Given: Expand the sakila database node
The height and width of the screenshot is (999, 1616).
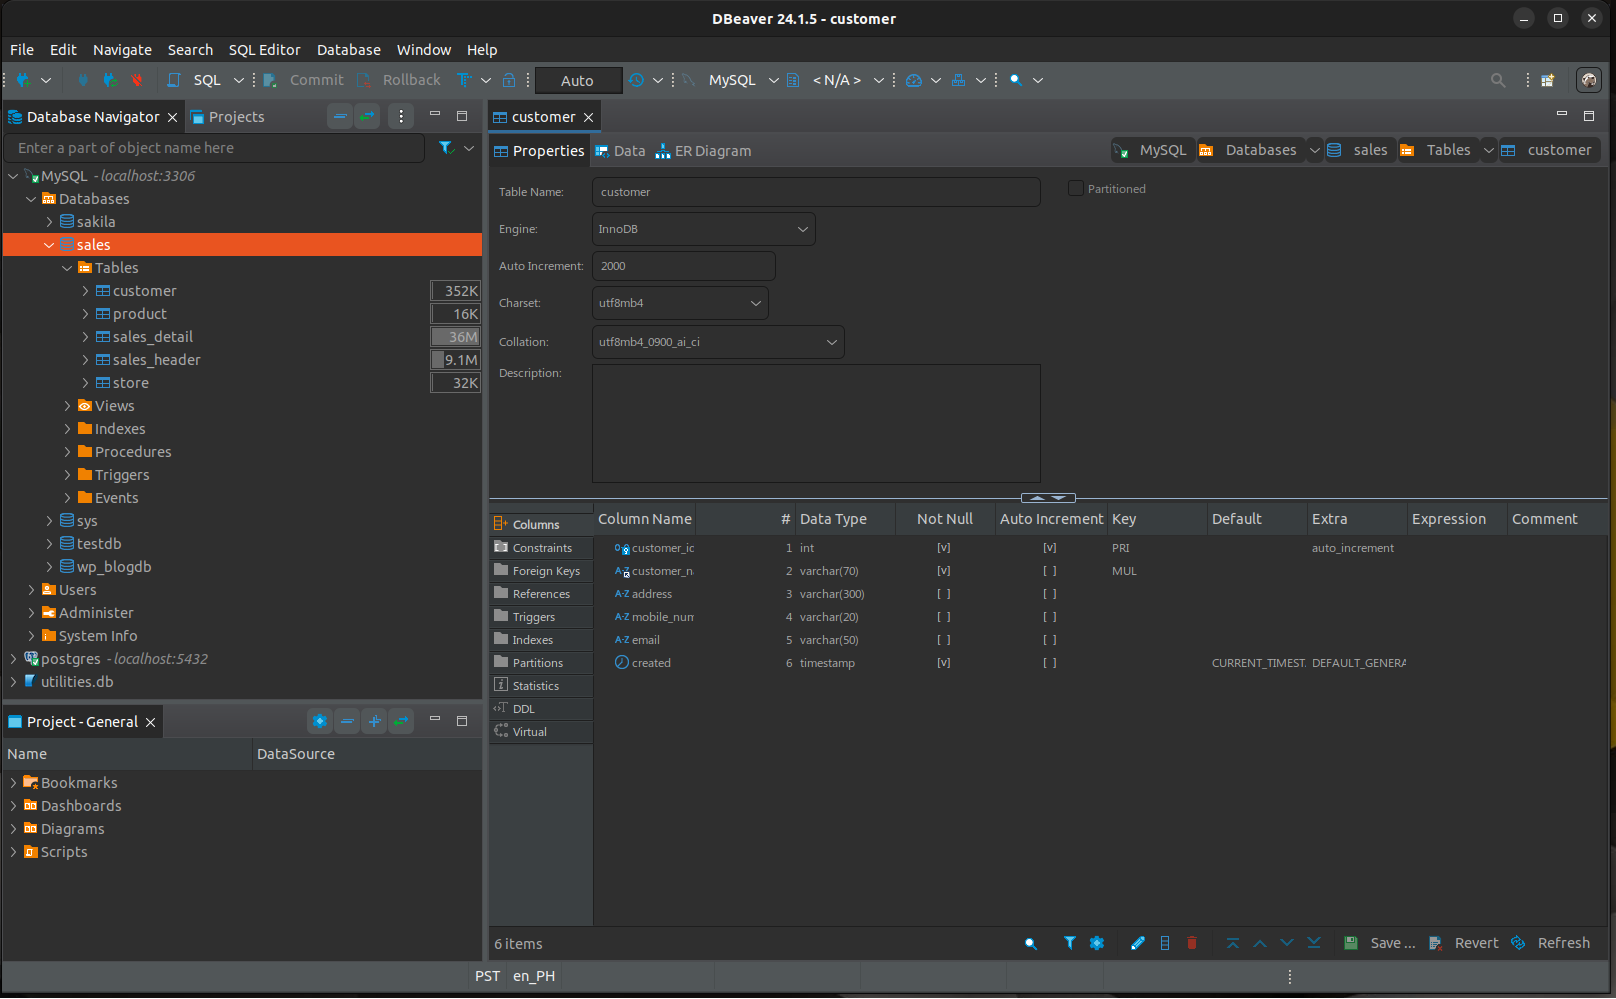Looking at the screenshot, I should click(49, 222).
